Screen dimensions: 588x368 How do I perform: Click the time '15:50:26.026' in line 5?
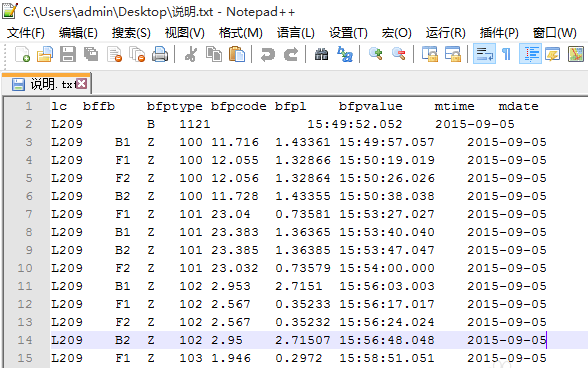tap(387, 178)
